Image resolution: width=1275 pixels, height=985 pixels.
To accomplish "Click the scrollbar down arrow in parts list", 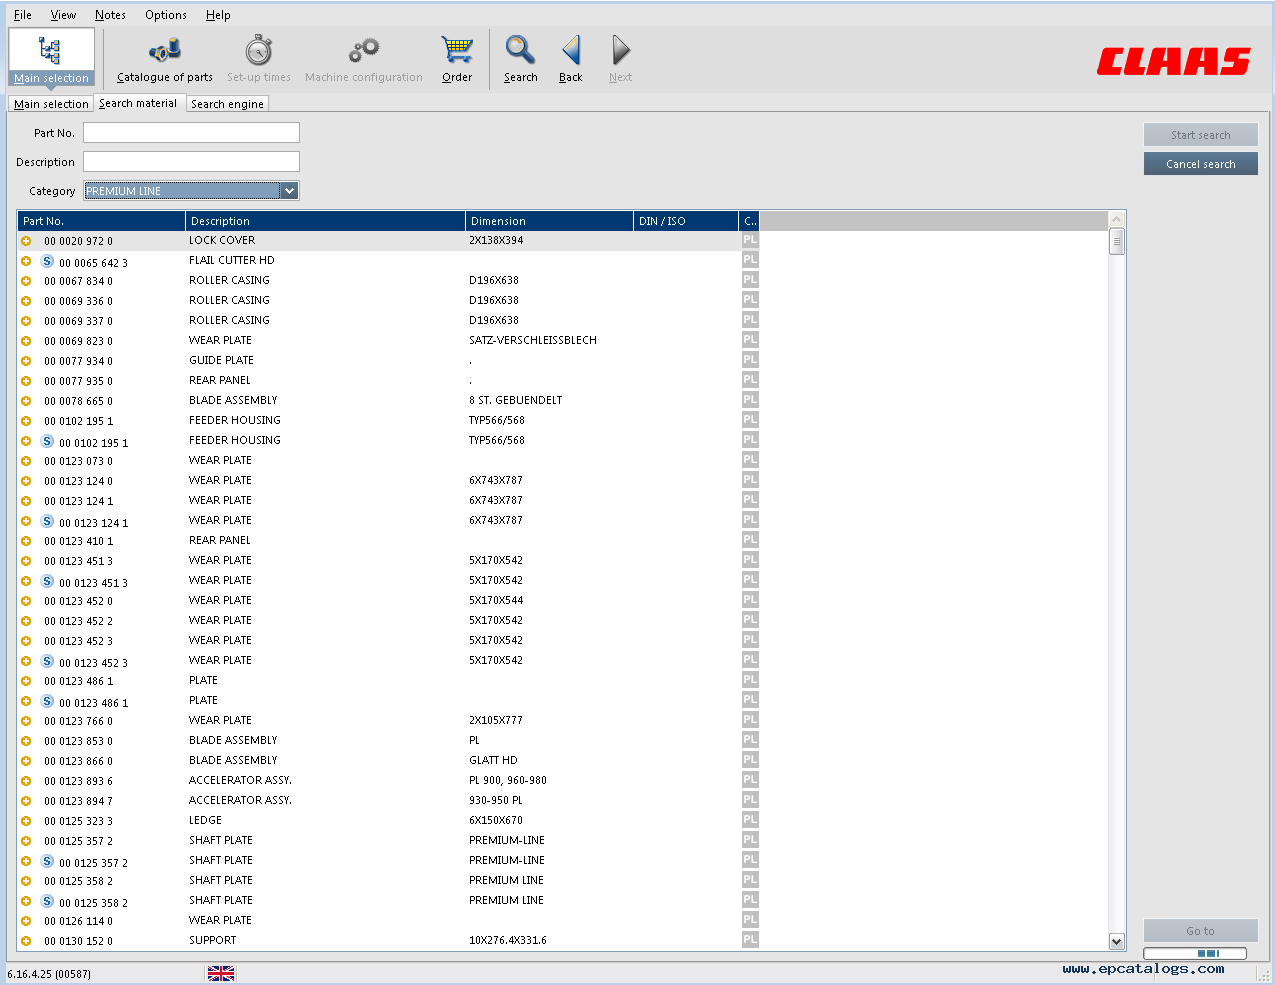I will [x=1117, y=941].
